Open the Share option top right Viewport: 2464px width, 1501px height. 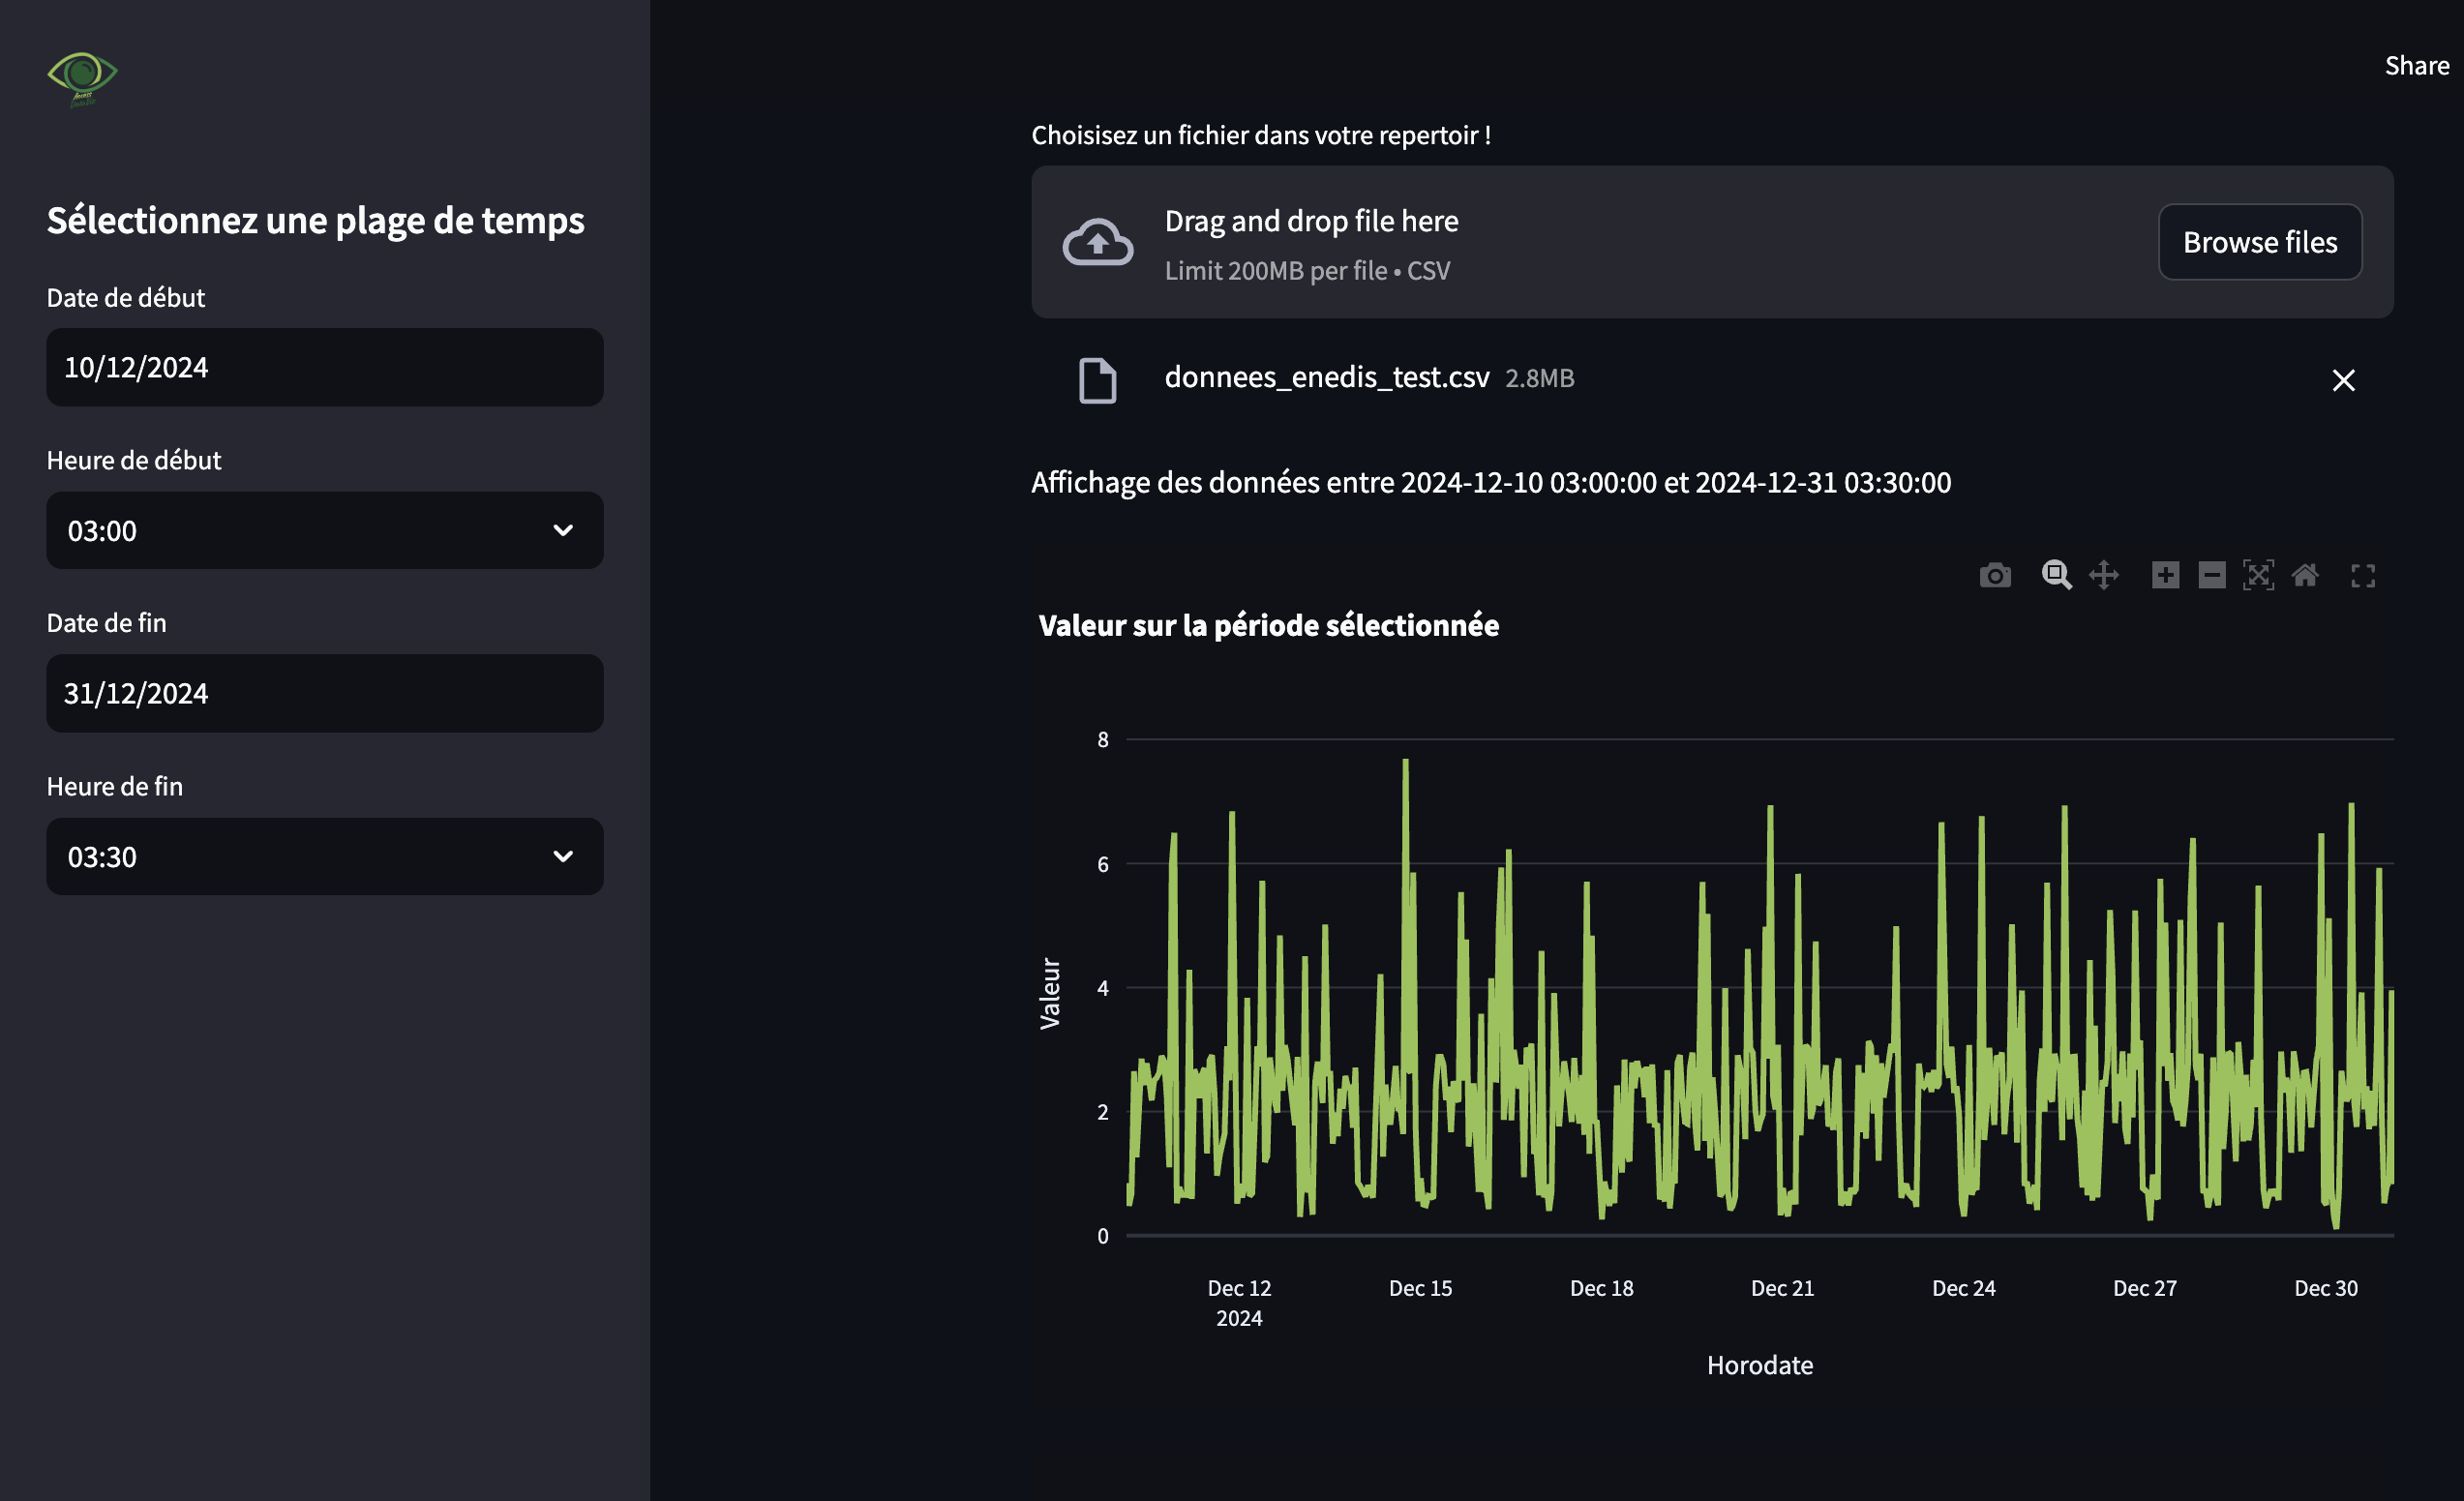point(2416,65)
